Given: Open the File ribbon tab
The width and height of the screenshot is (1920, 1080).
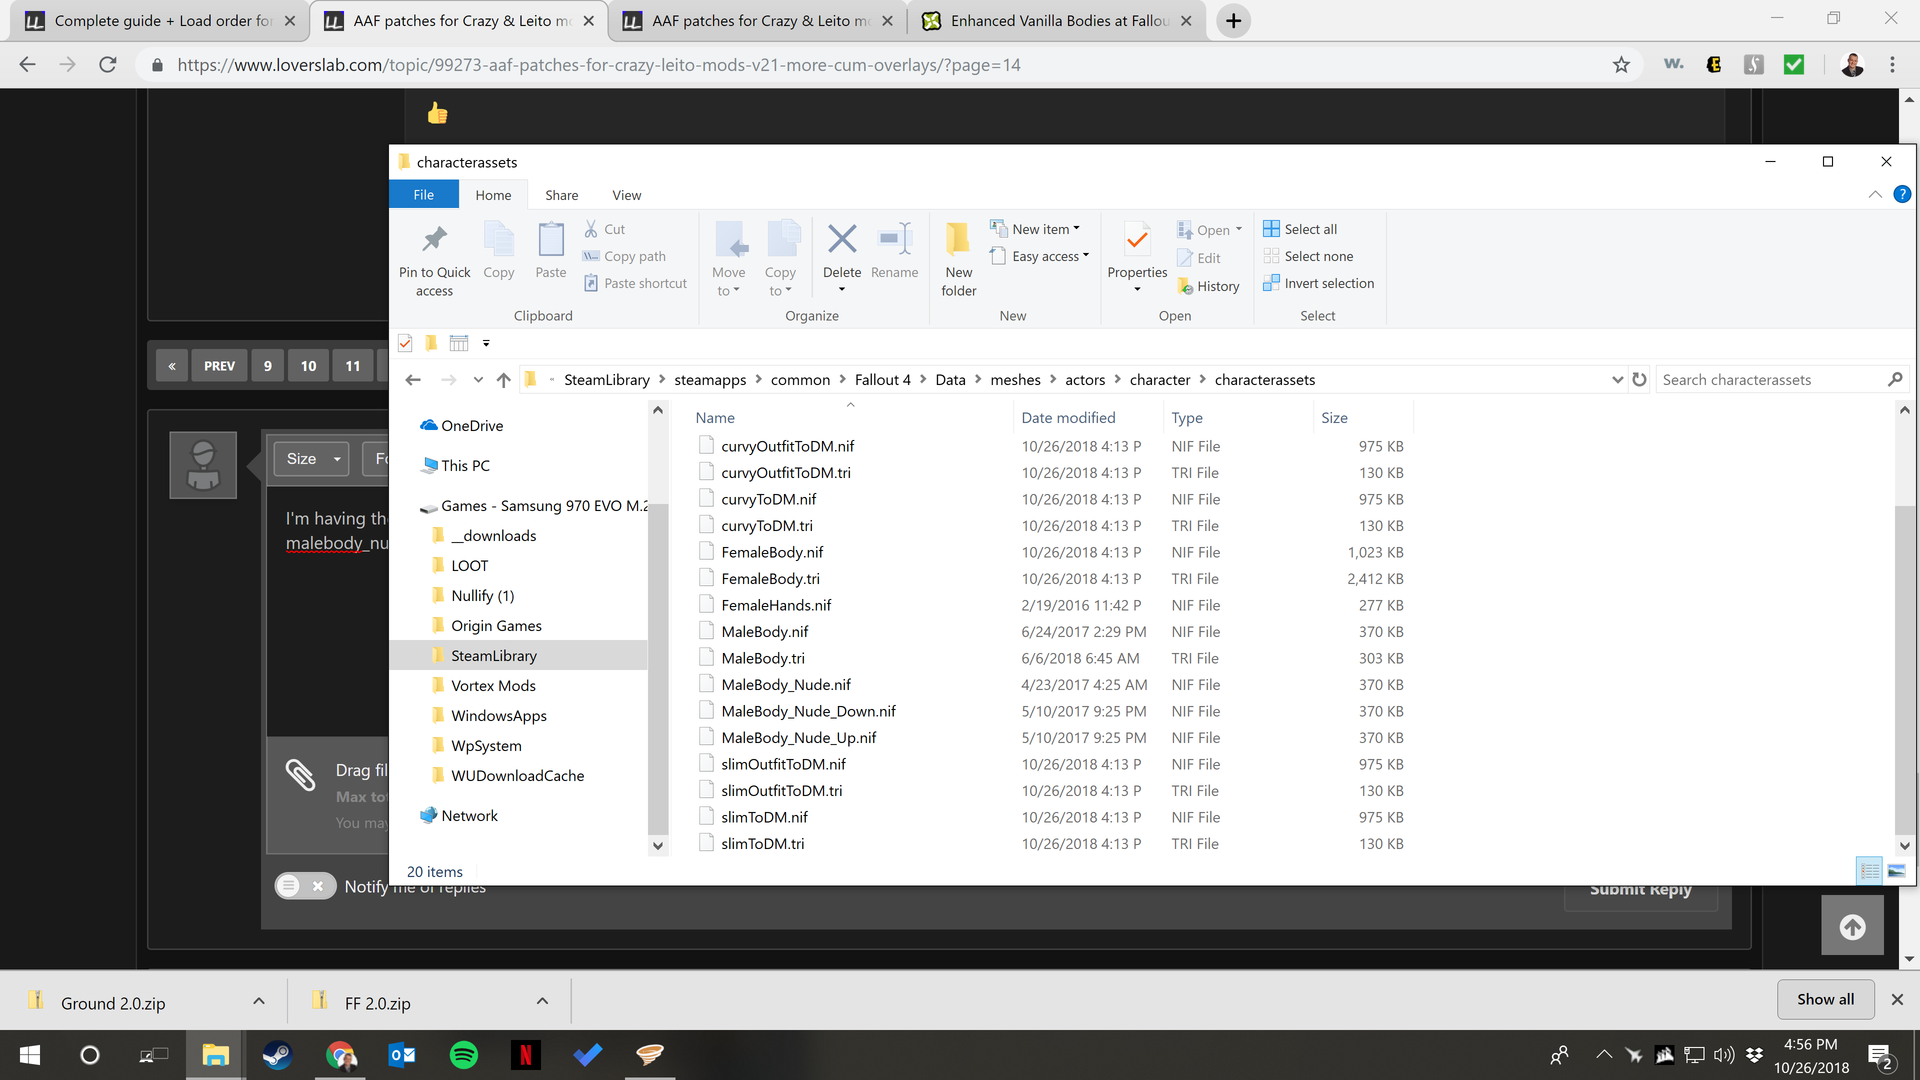Looking at the screenshot, I should [424, 195].
